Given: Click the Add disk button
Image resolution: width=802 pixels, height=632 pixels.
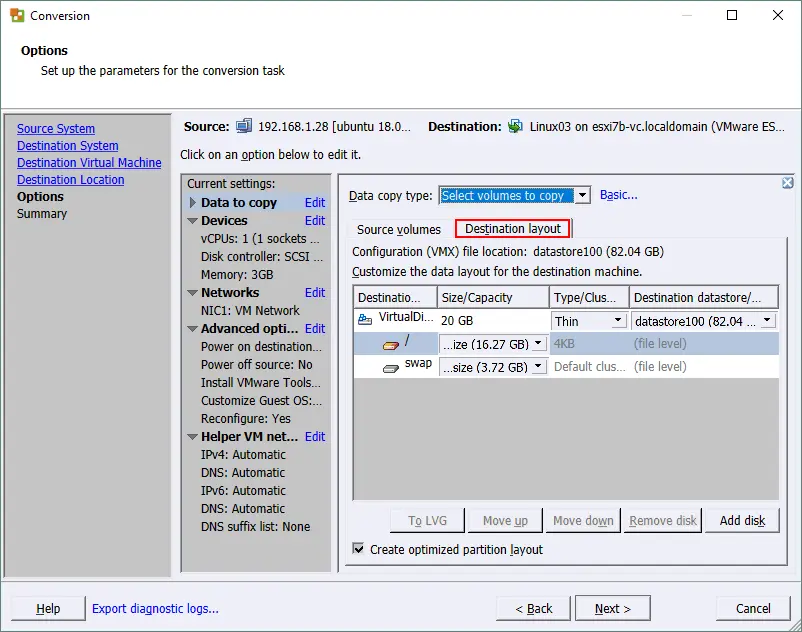Looking at the screenshot, I should (x=742, y=521).
